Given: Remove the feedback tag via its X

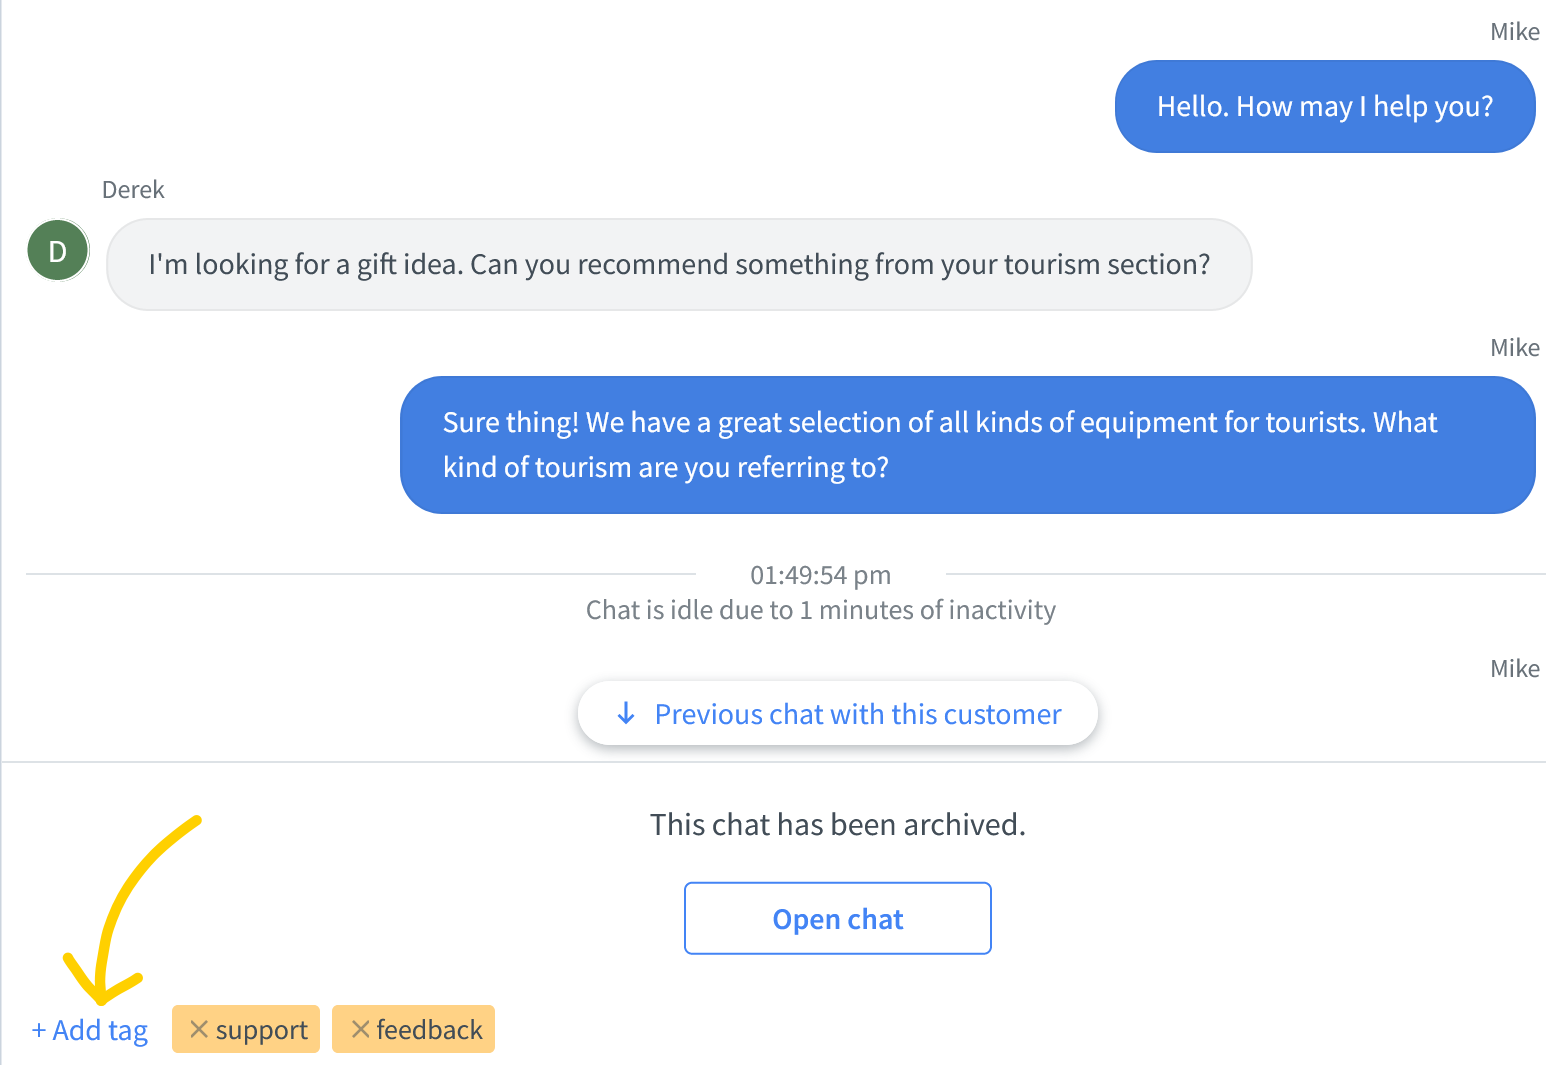Looking at the screenshot, I should [361, 1029].
